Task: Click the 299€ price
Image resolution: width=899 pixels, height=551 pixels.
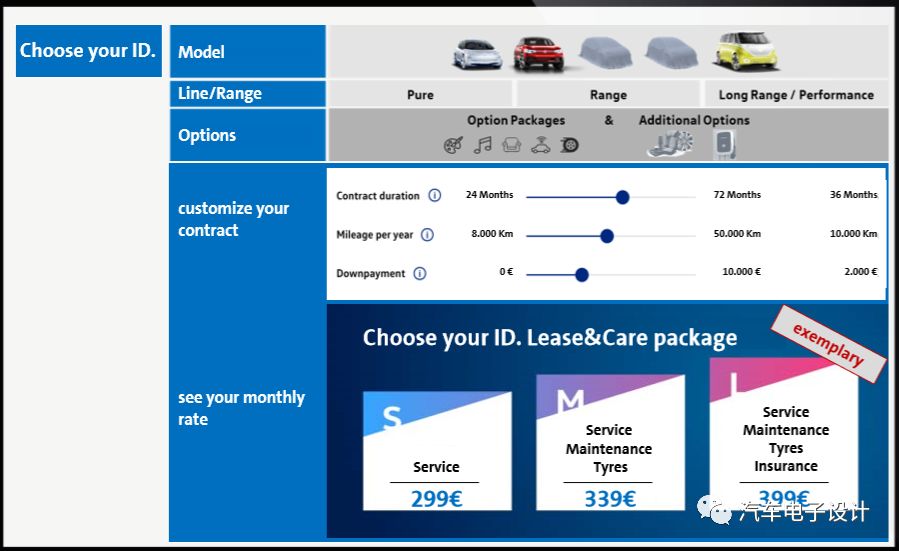Action: click(x=436, y=499)
